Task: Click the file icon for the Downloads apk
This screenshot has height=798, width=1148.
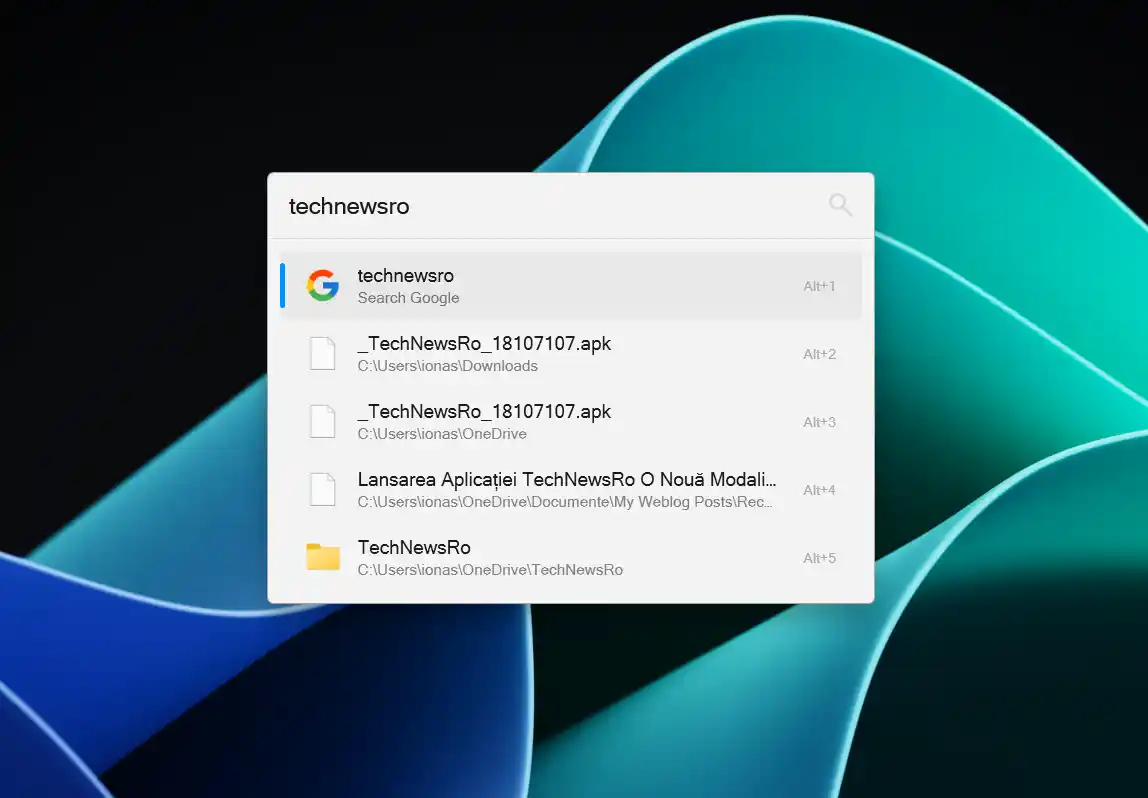Action: tap(322, 354)
